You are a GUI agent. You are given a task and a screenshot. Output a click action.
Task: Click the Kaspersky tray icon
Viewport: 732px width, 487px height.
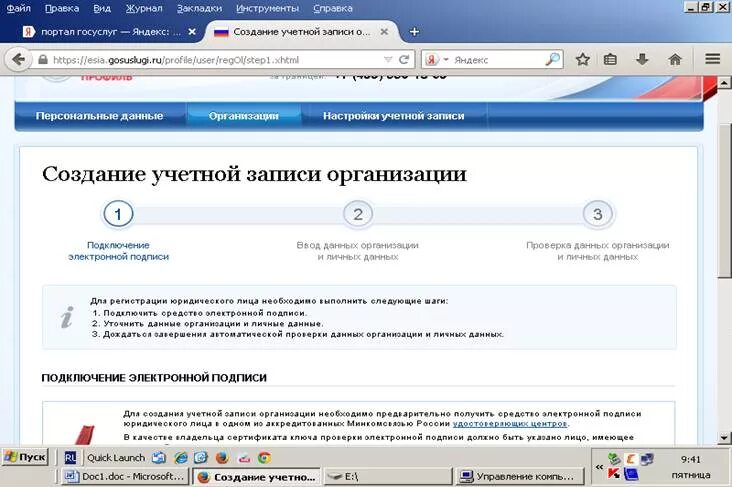click(614, 474)
